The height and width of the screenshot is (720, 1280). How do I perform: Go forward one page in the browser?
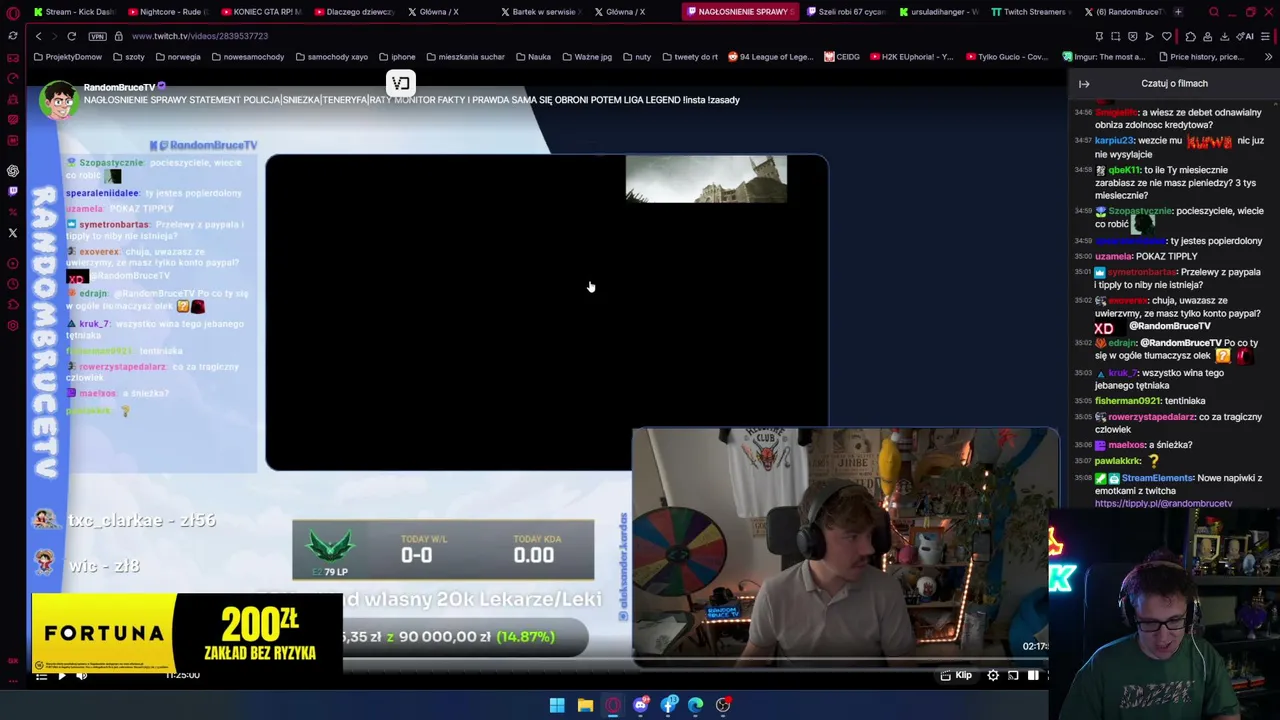point(54,36)
